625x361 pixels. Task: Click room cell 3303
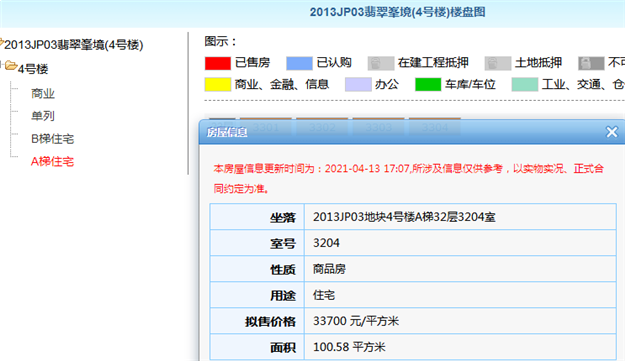pyautogui.click(x=379, y=127)
